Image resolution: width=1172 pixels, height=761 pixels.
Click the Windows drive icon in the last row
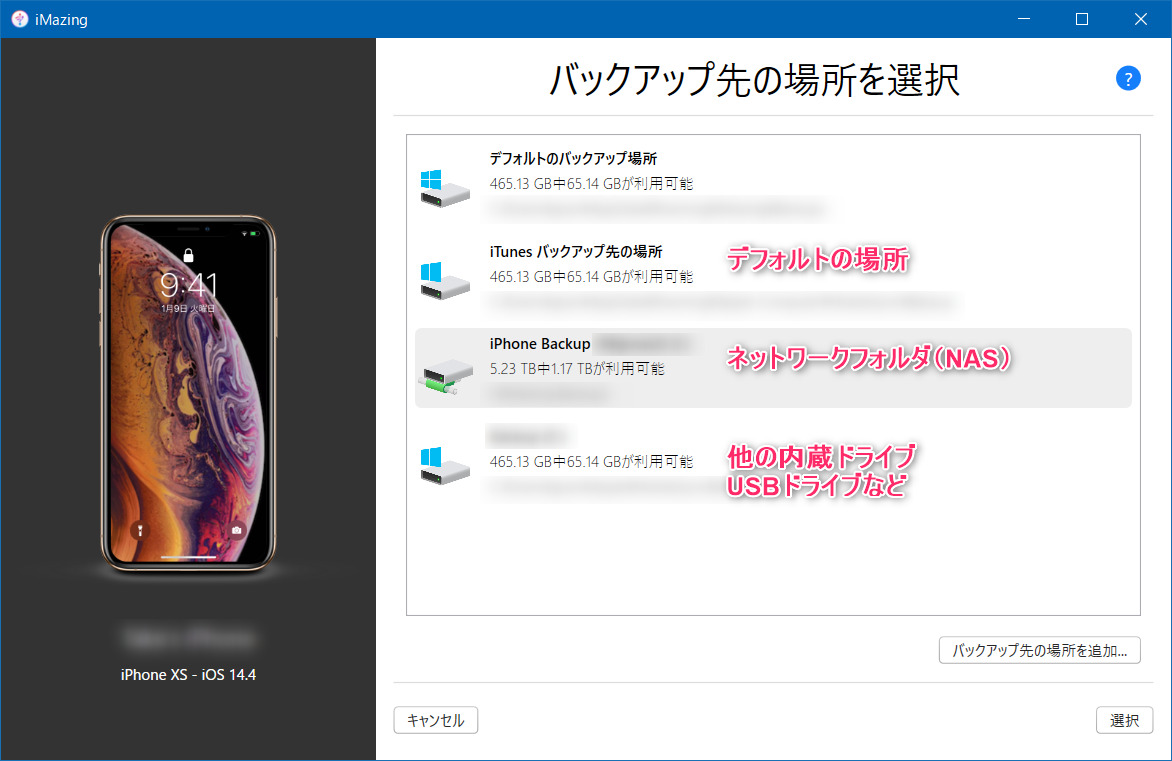445,466
